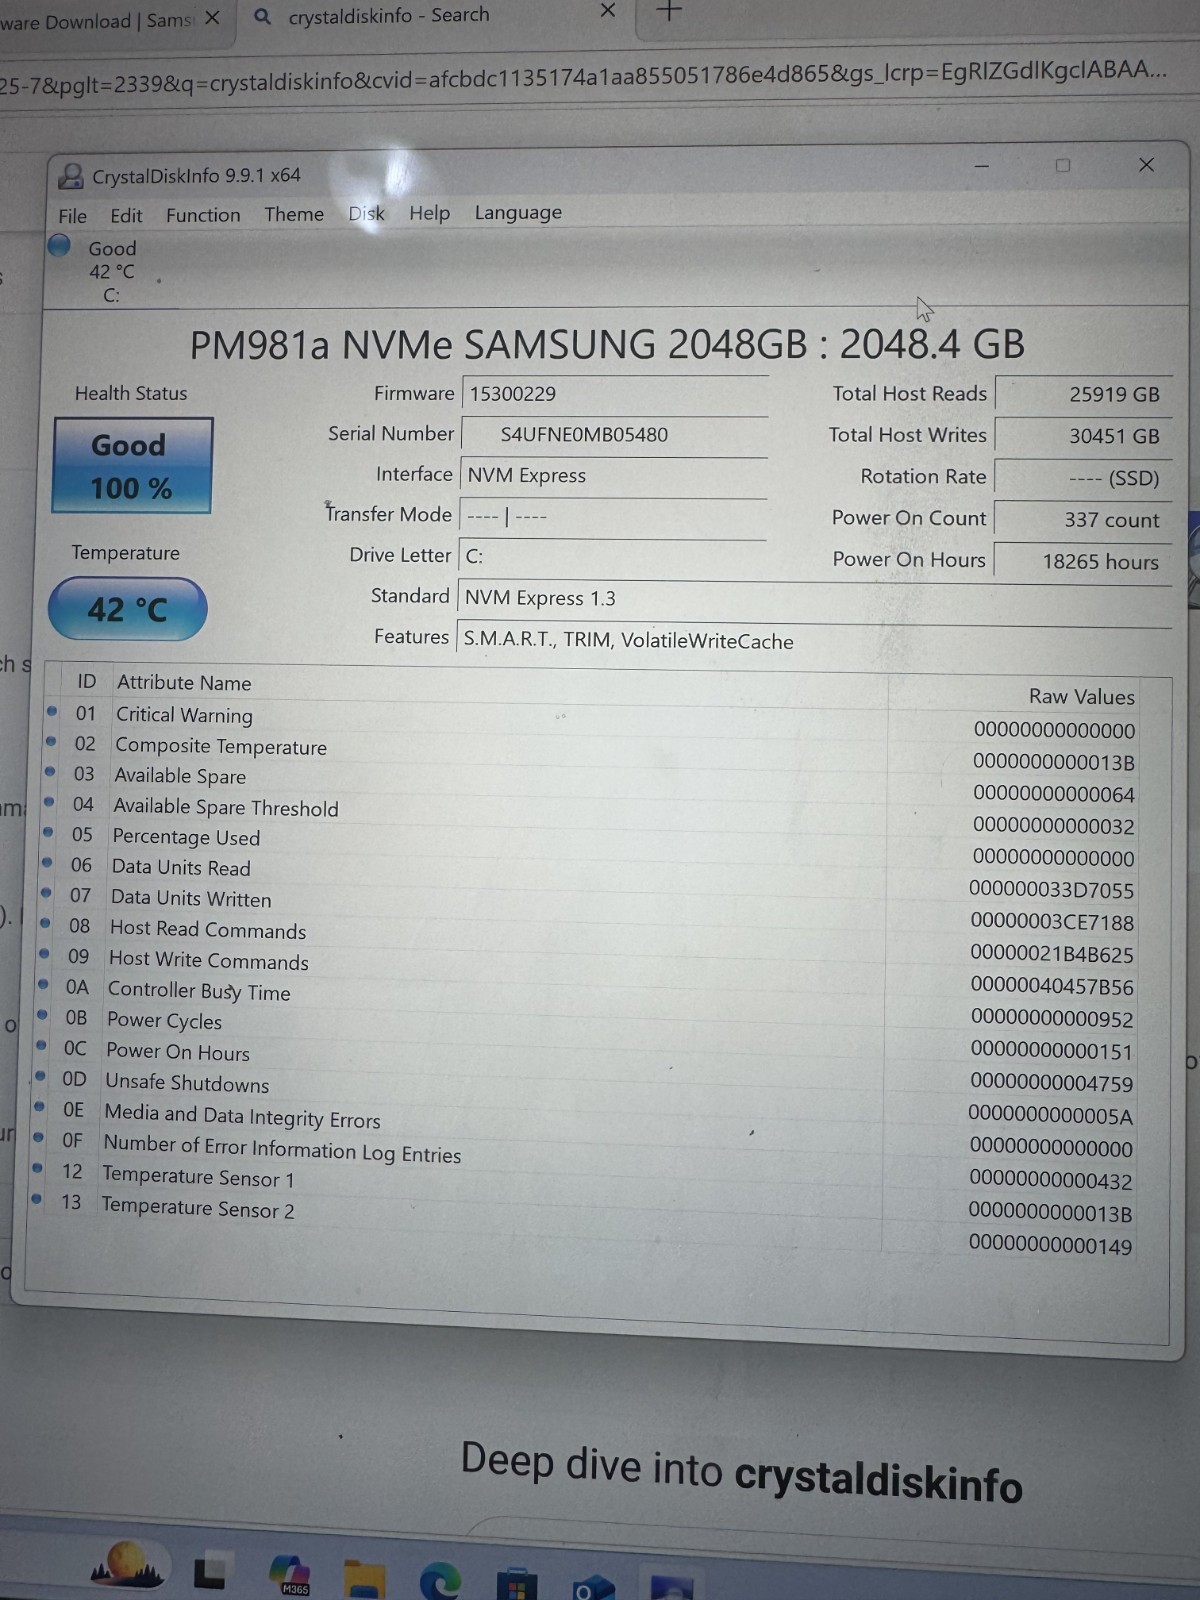Image resolution: width=1200 pixels, height=1600 pixels.
Task: Open Microsoft Edge from the taskbar
Action: pos(440,1581)
